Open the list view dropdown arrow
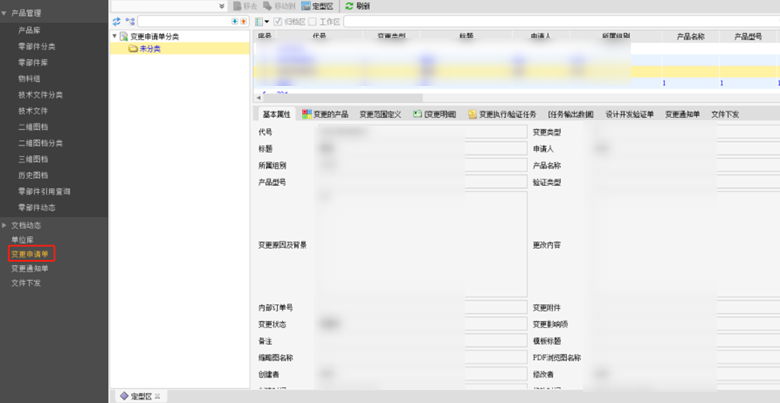780x403 pixels. pyautogui.click(x=267, y=22)
